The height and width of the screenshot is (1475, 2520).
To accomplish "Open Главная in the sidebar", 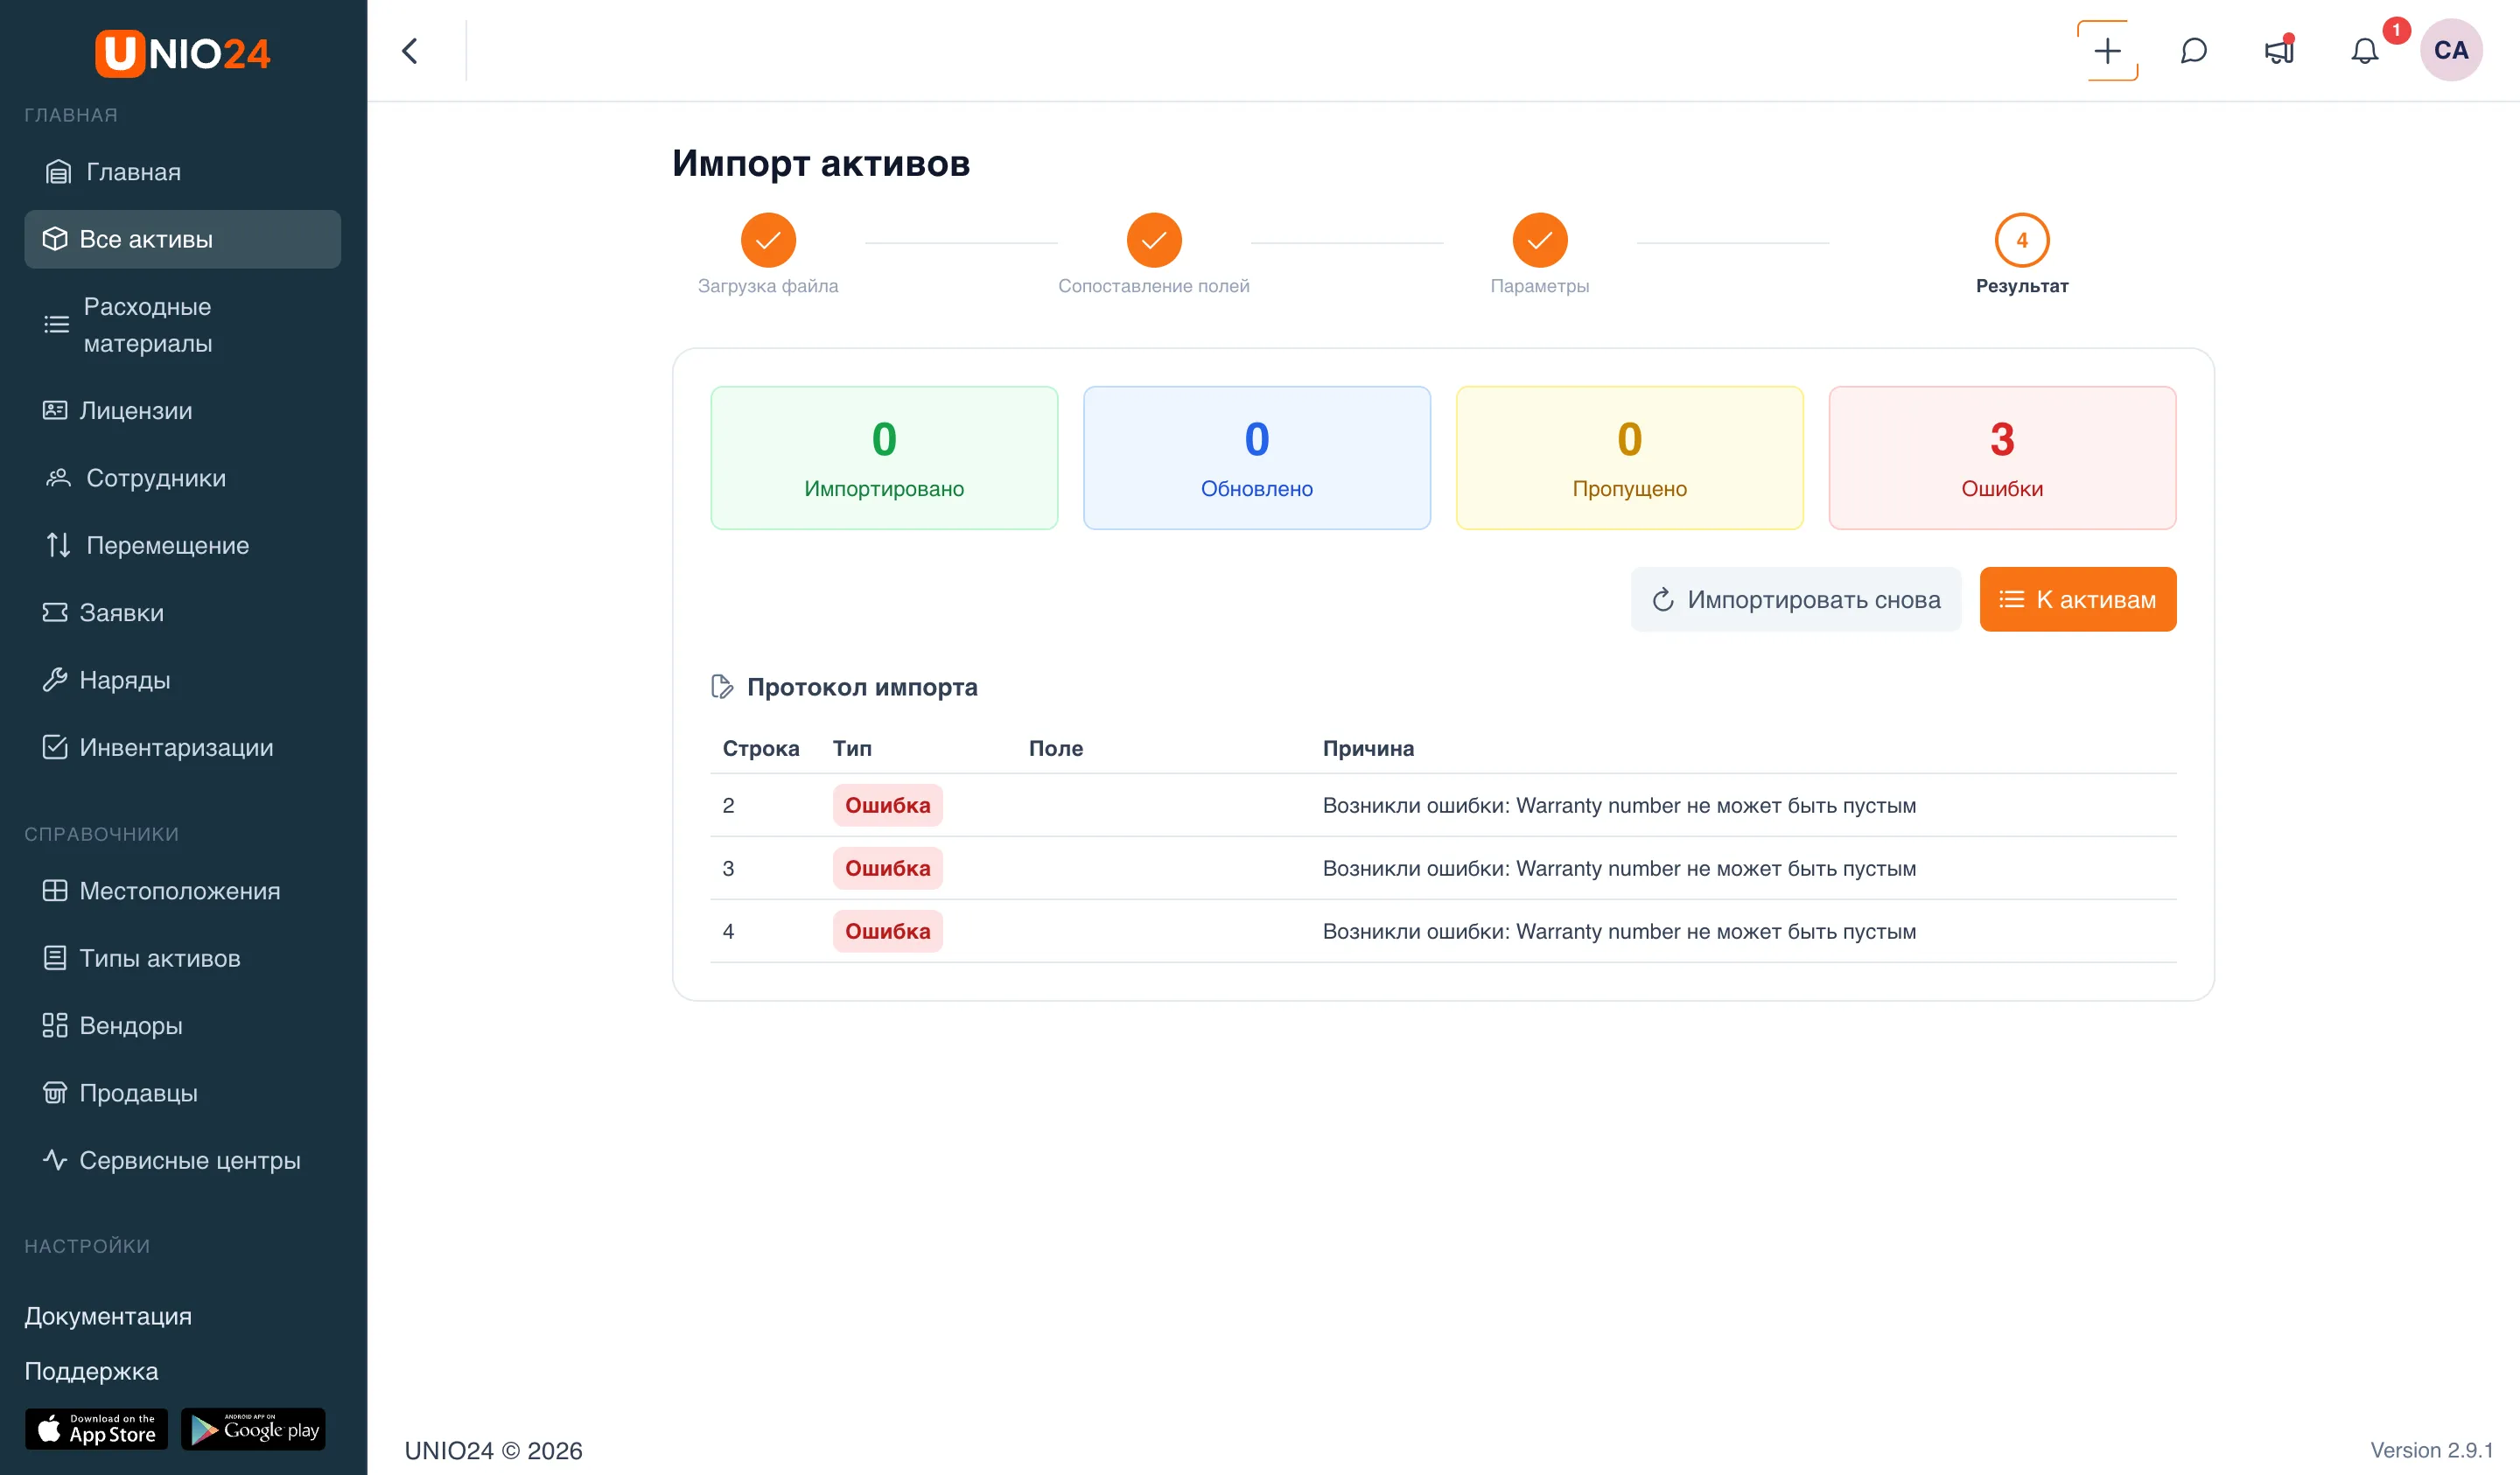I will pos(183,172).
